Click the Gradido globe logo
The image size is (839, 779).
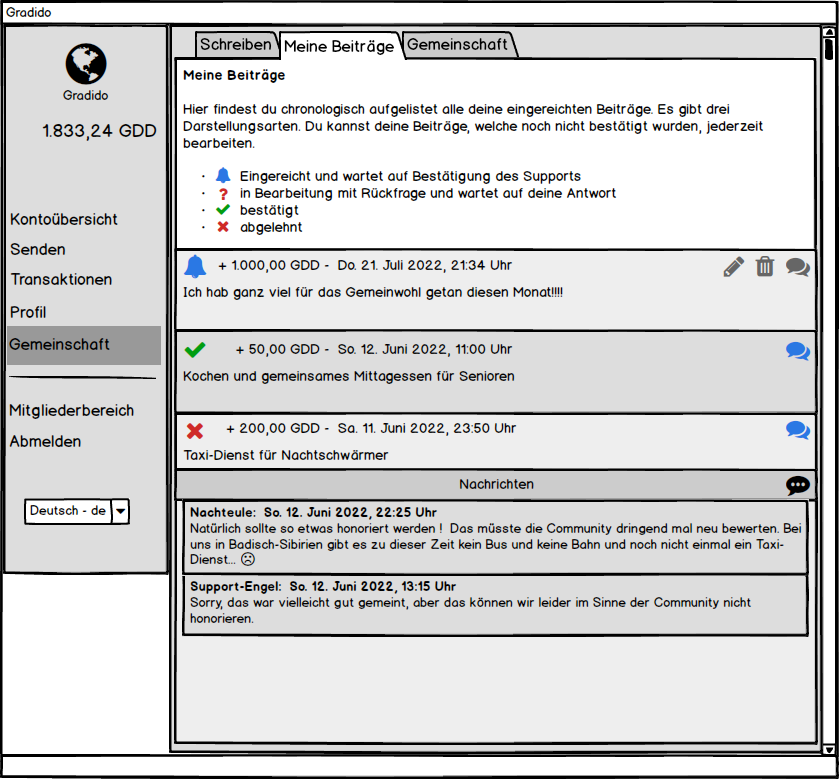tap(86, 64)
